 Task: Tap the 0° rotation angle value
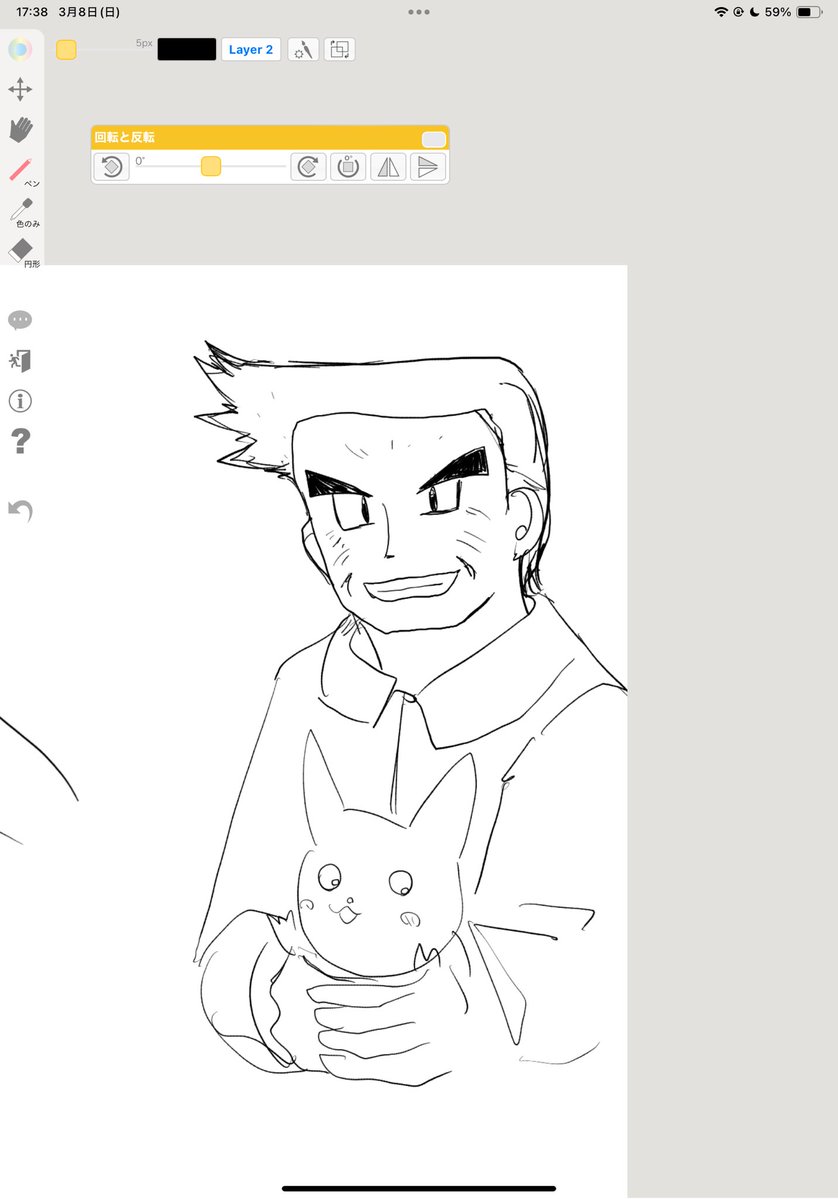pos(140,161)
